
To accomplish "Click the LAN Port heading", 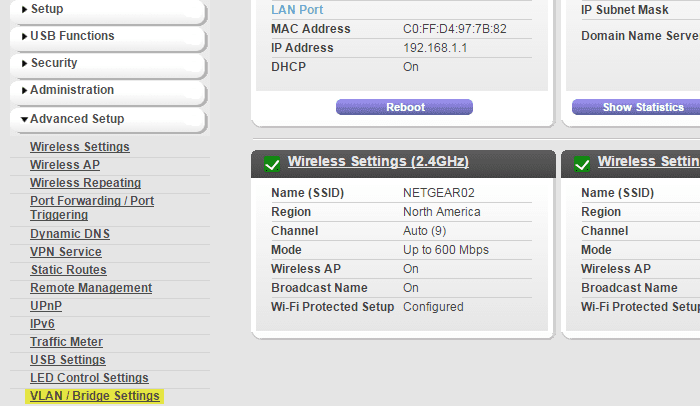I will [297, 10].
